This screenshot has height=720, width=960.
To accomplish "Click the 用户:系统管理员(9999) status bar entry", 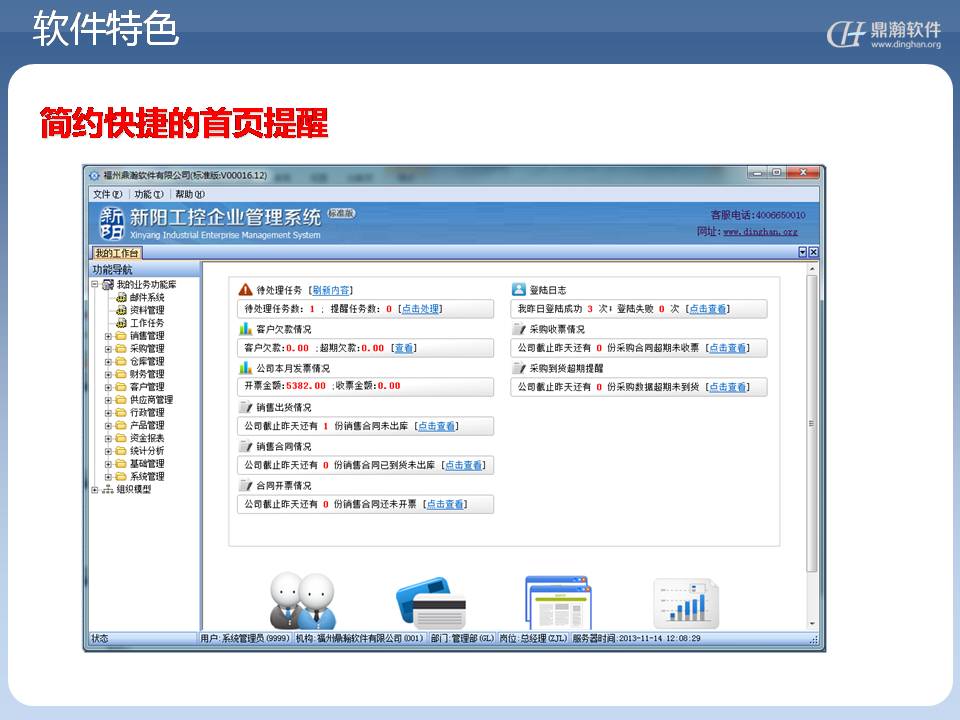I will (245, 639).
